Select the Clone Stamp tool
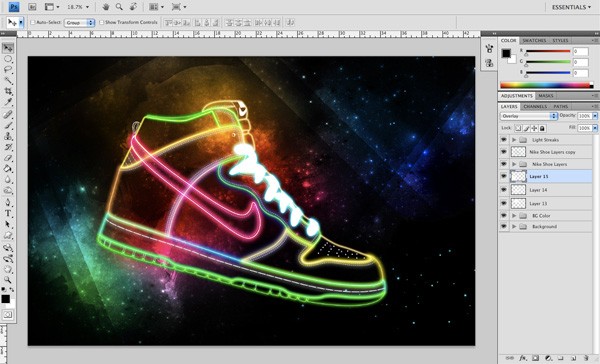Screen dimensions: 600x364 (x=8, y=136)
